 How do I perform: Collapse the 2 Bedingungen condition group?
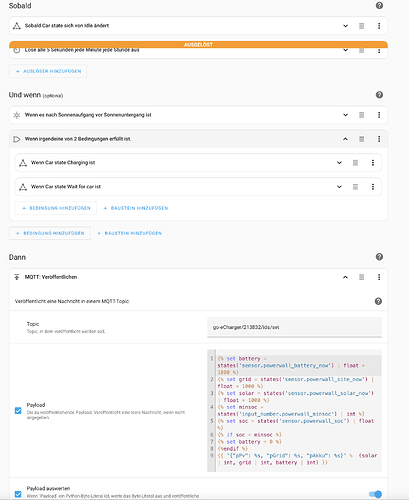pyautogui.click(x=345, y=139)
